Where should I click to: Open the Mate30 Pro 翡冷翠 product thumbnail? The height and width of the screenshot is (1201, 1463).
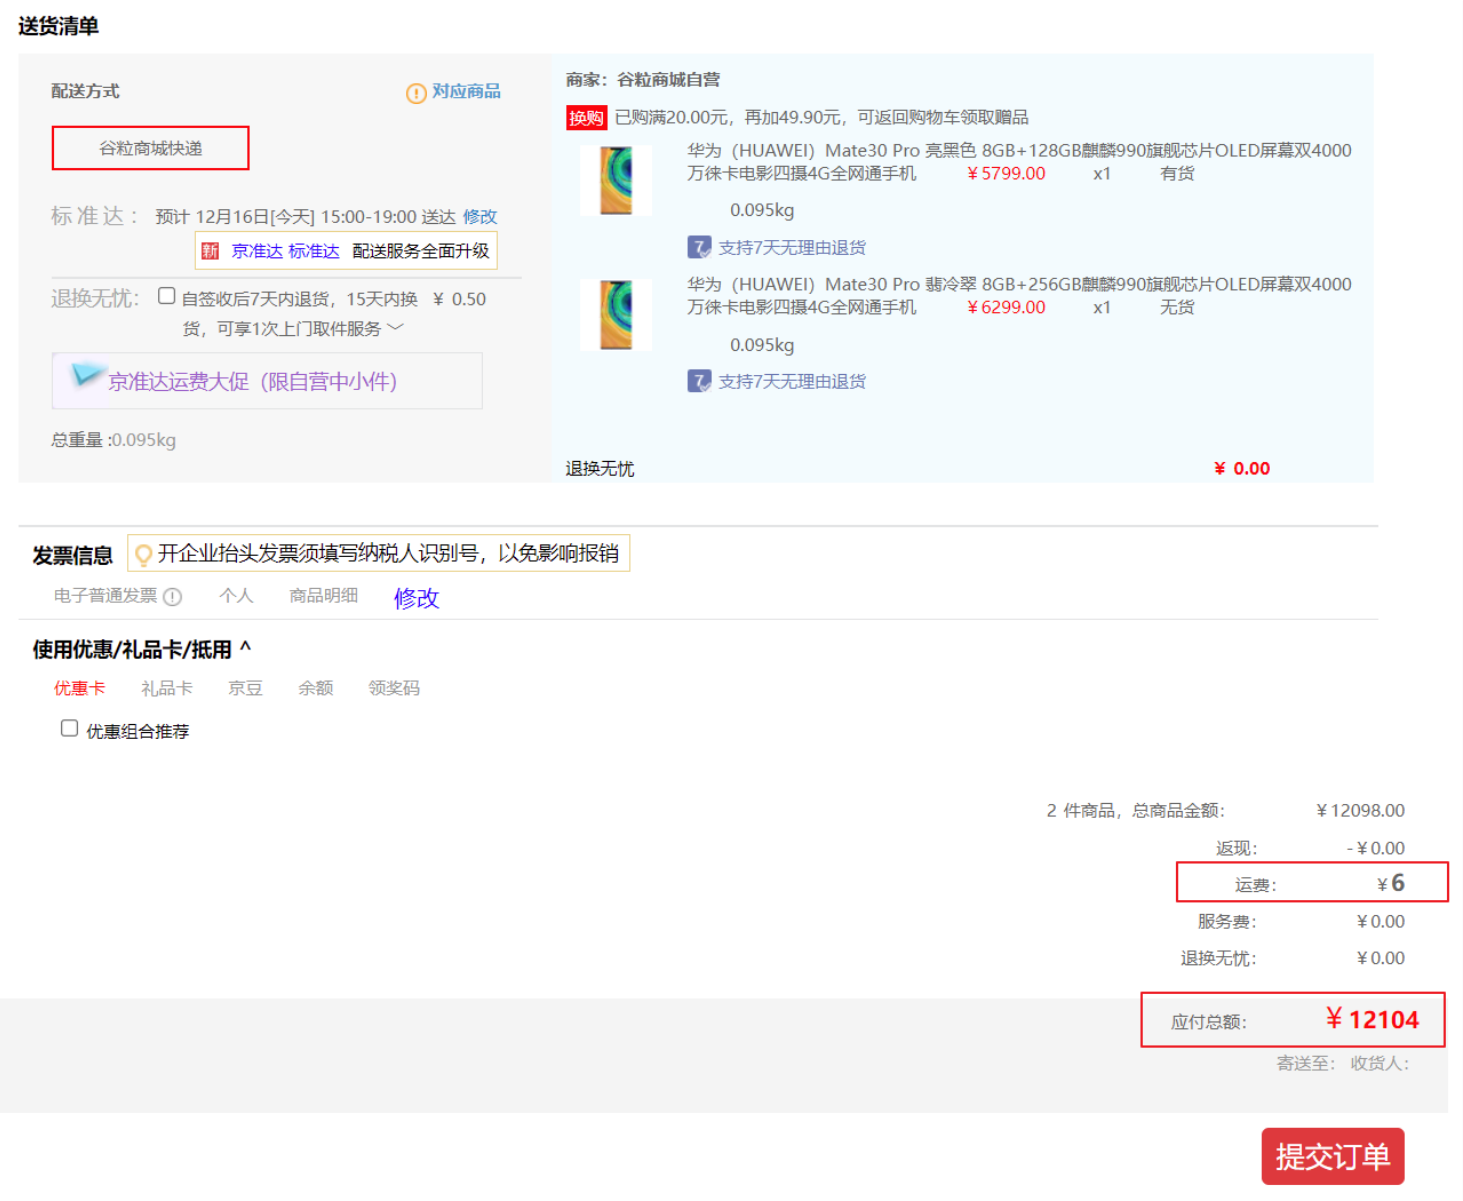coord(616,315)
